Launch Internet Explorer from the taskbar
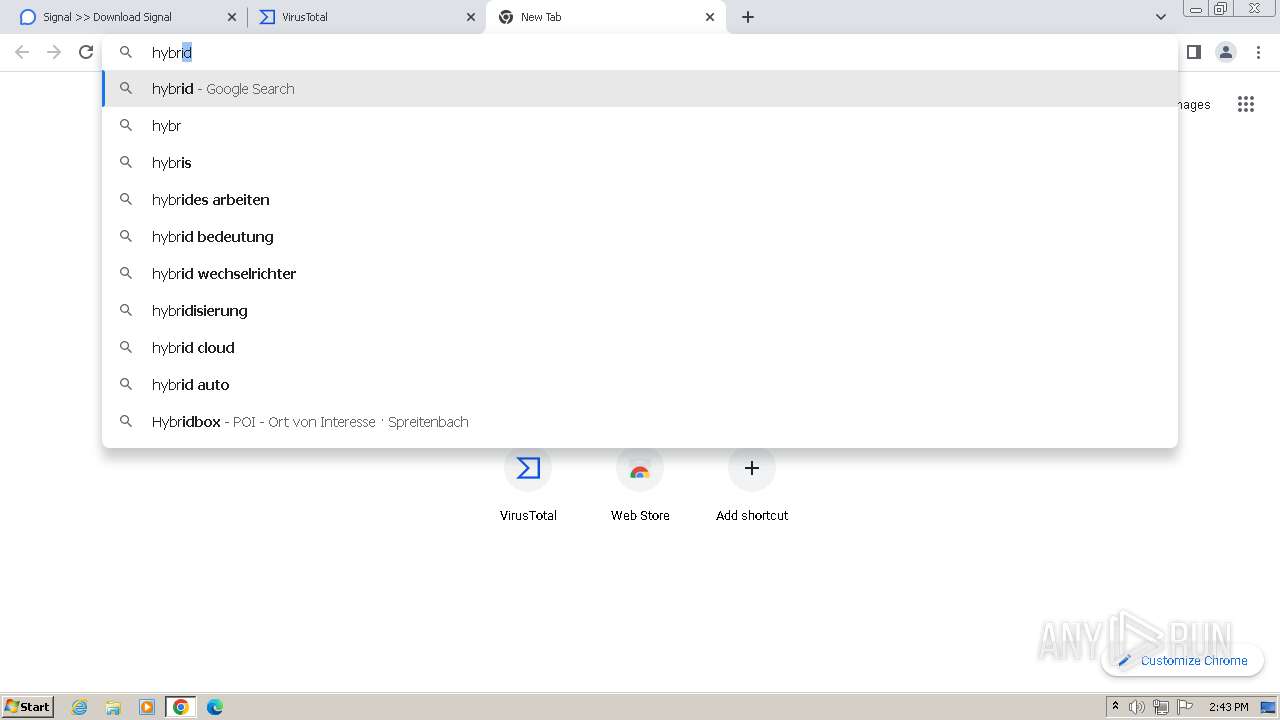Screen dimensions: 1280x720 click(x=80, y=707)
